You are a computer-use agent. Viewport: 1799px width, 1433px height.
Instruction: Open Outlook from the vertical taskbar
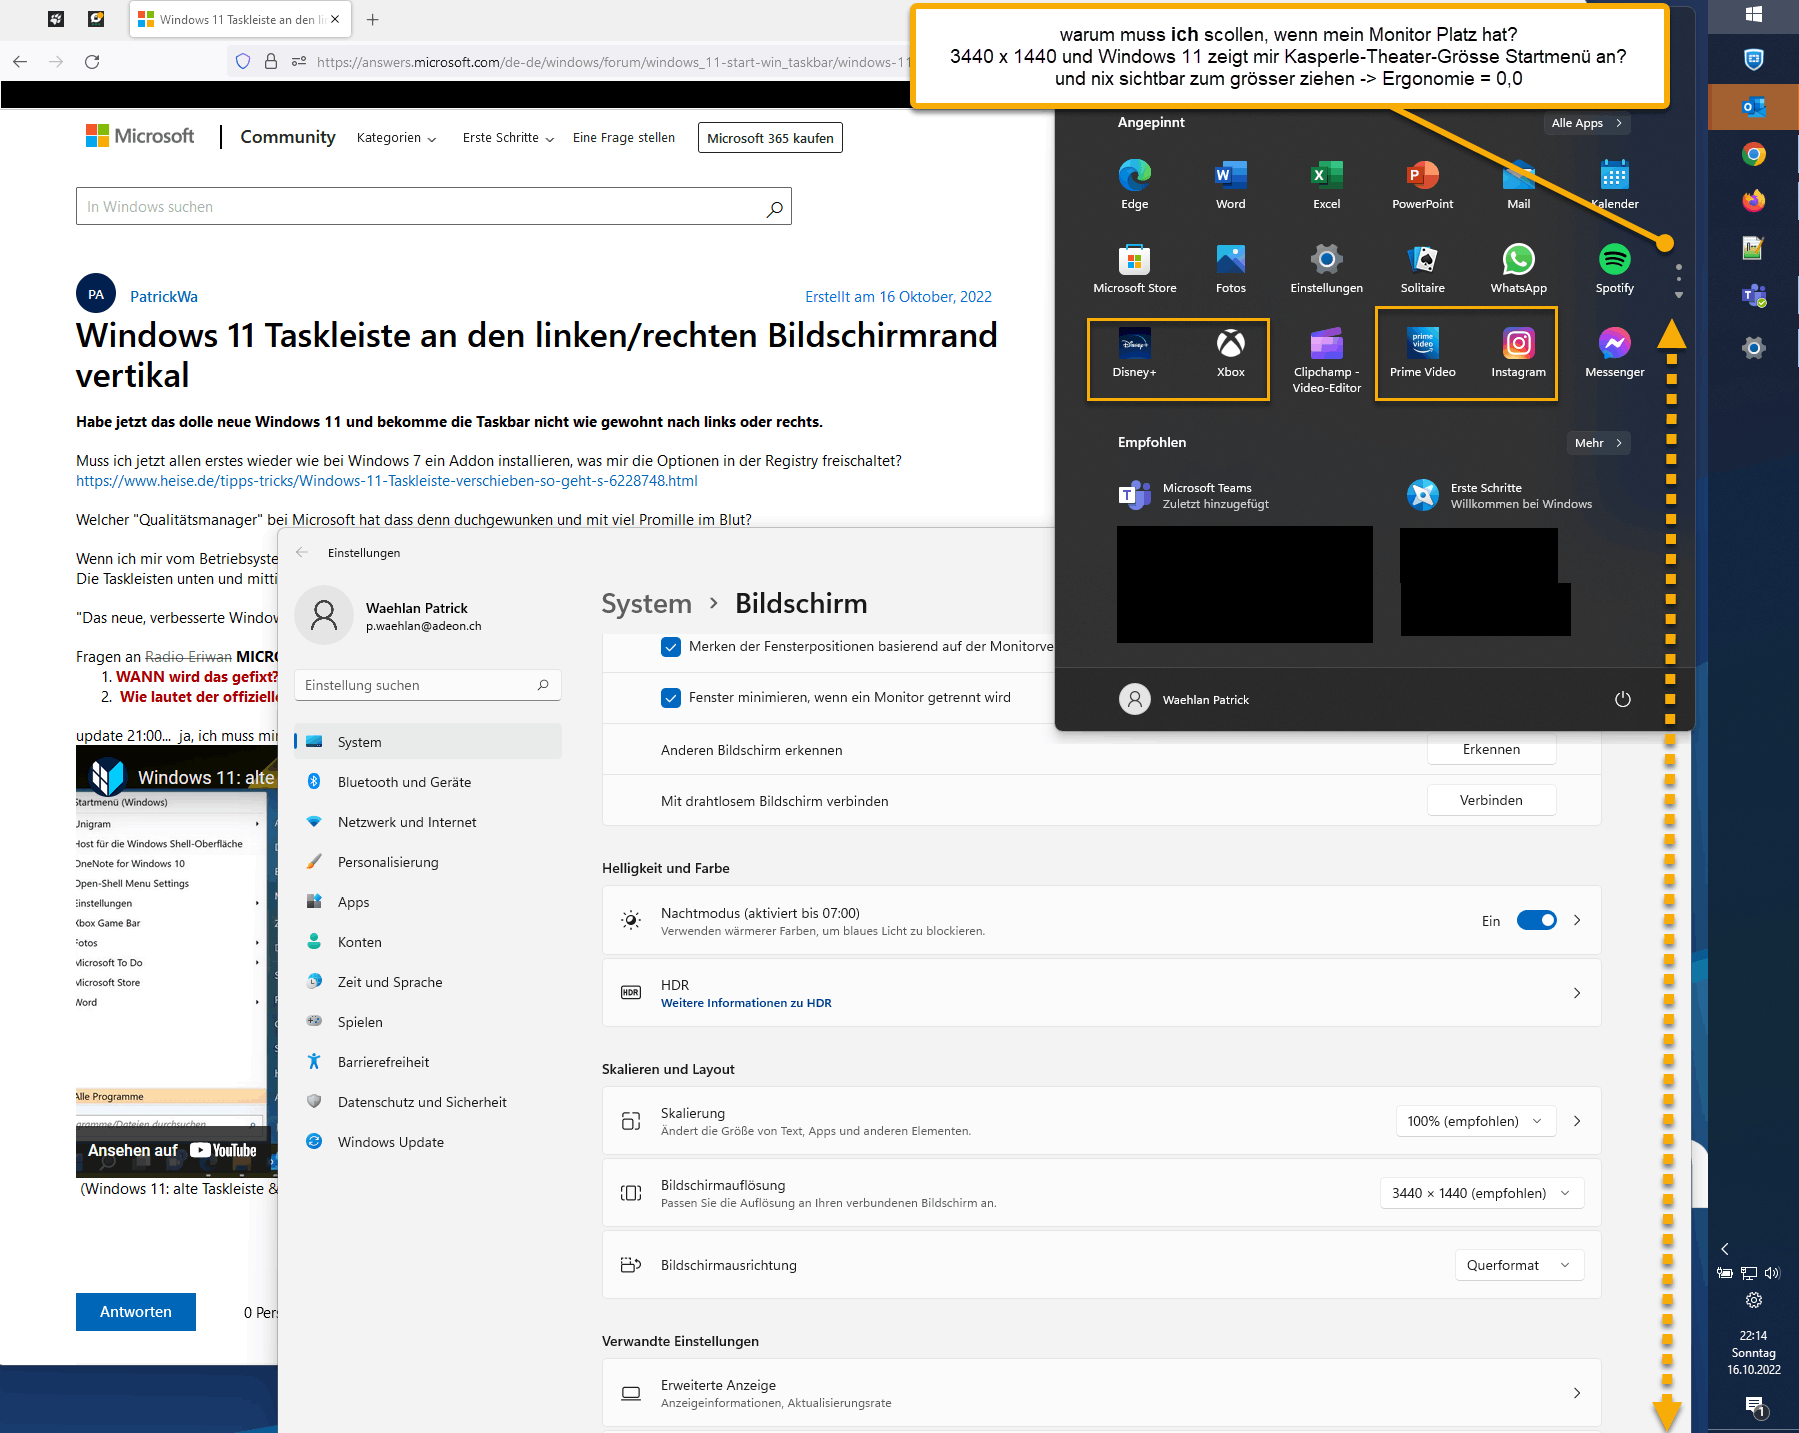(x=1753, y=107)
